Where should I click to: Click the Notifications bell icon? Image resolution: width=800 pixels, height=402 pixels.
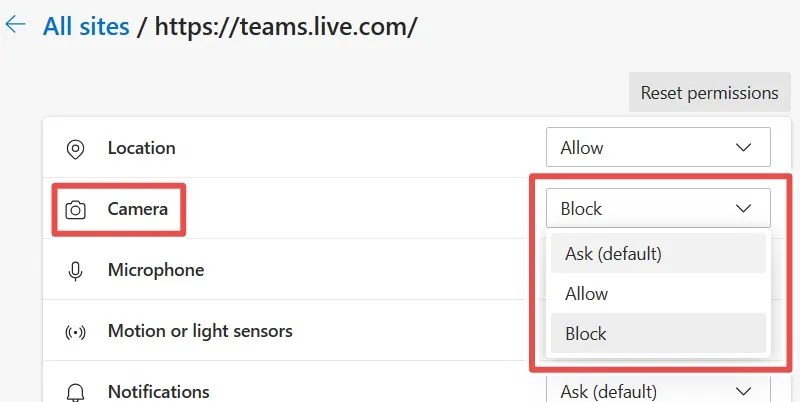[x=75, y=391]
